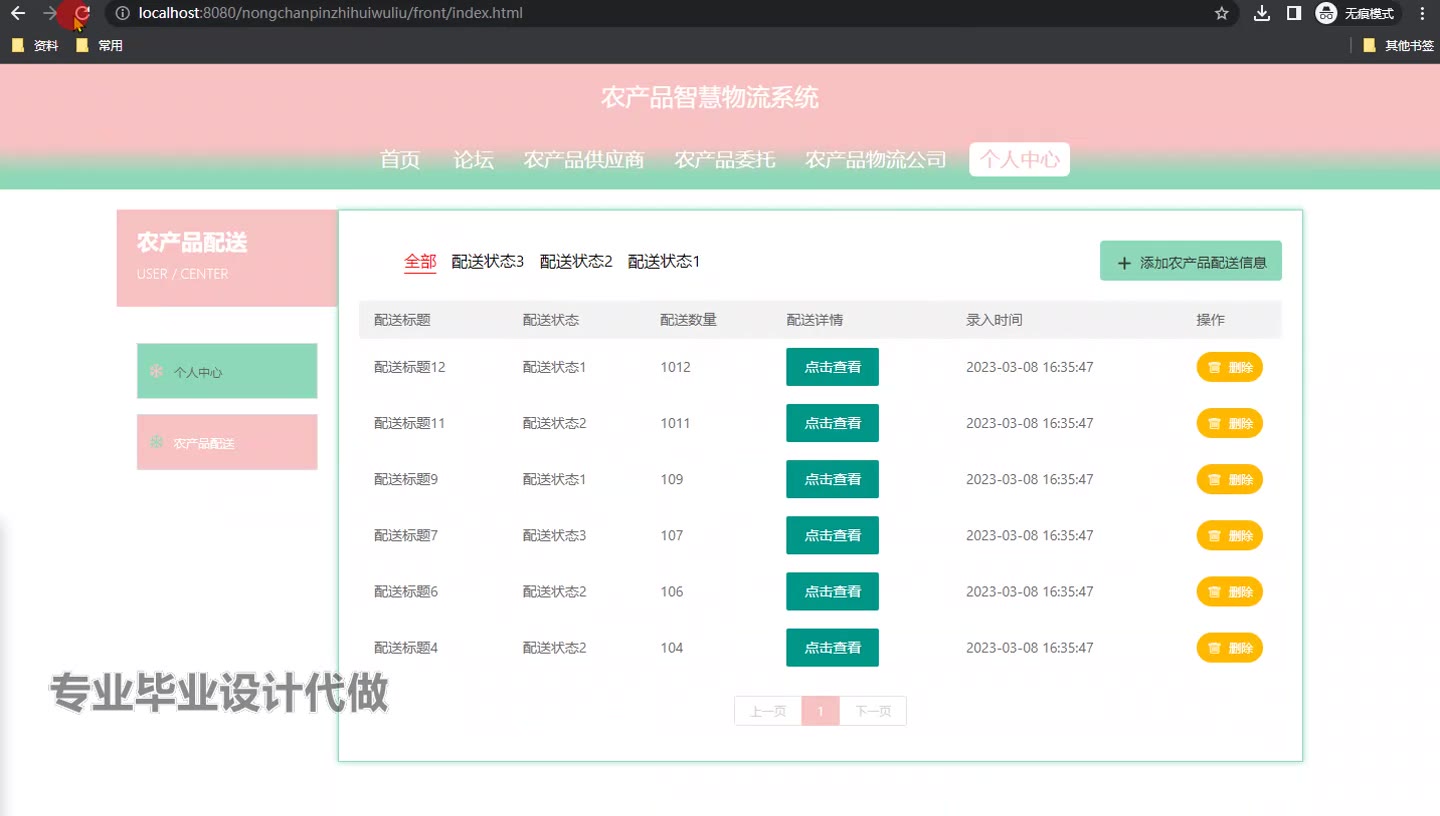This screenshot has width=1440, height=816.
Task: Filter by 配送状态3 tab
Action: [488, 262]
